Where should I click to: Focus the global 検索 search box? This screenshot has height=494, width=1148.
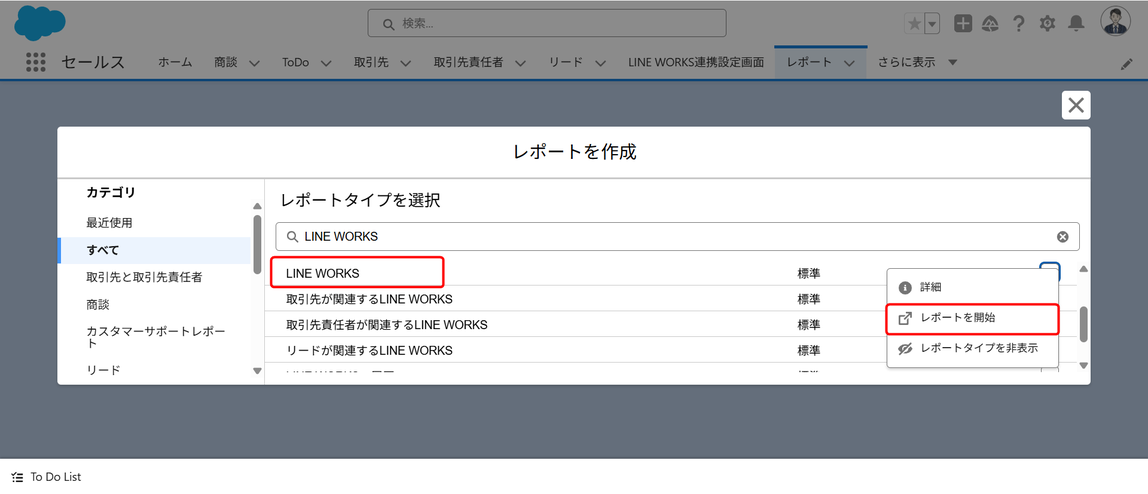coord(547,23)
